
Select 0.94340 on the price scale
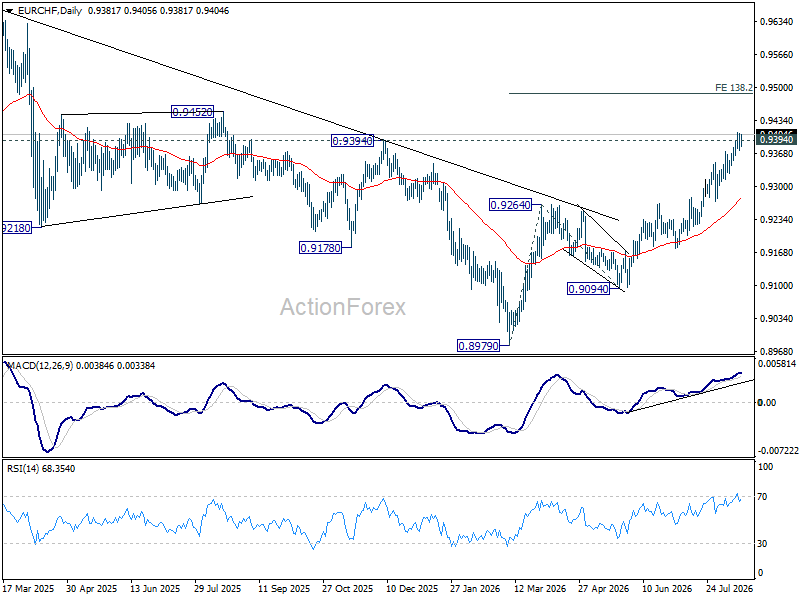(777, 121)
